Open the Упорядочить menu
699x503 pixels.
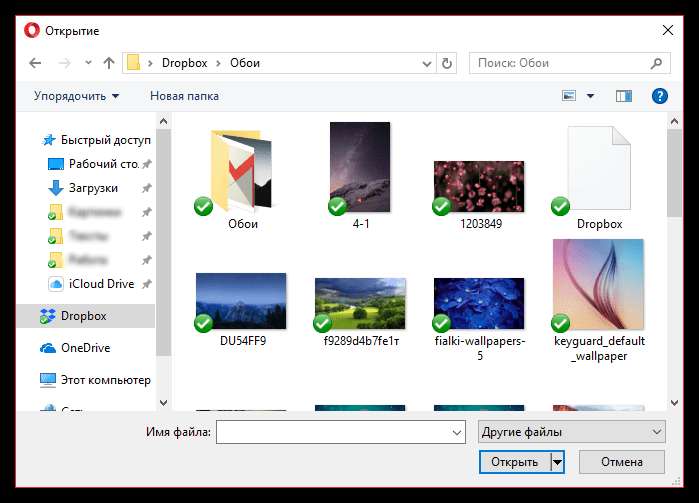pos(77,96)
